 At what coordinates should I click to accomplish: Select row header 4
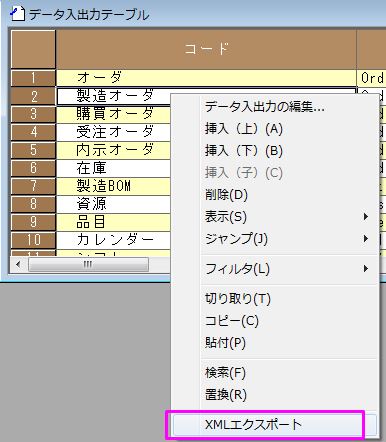point(33,132)
